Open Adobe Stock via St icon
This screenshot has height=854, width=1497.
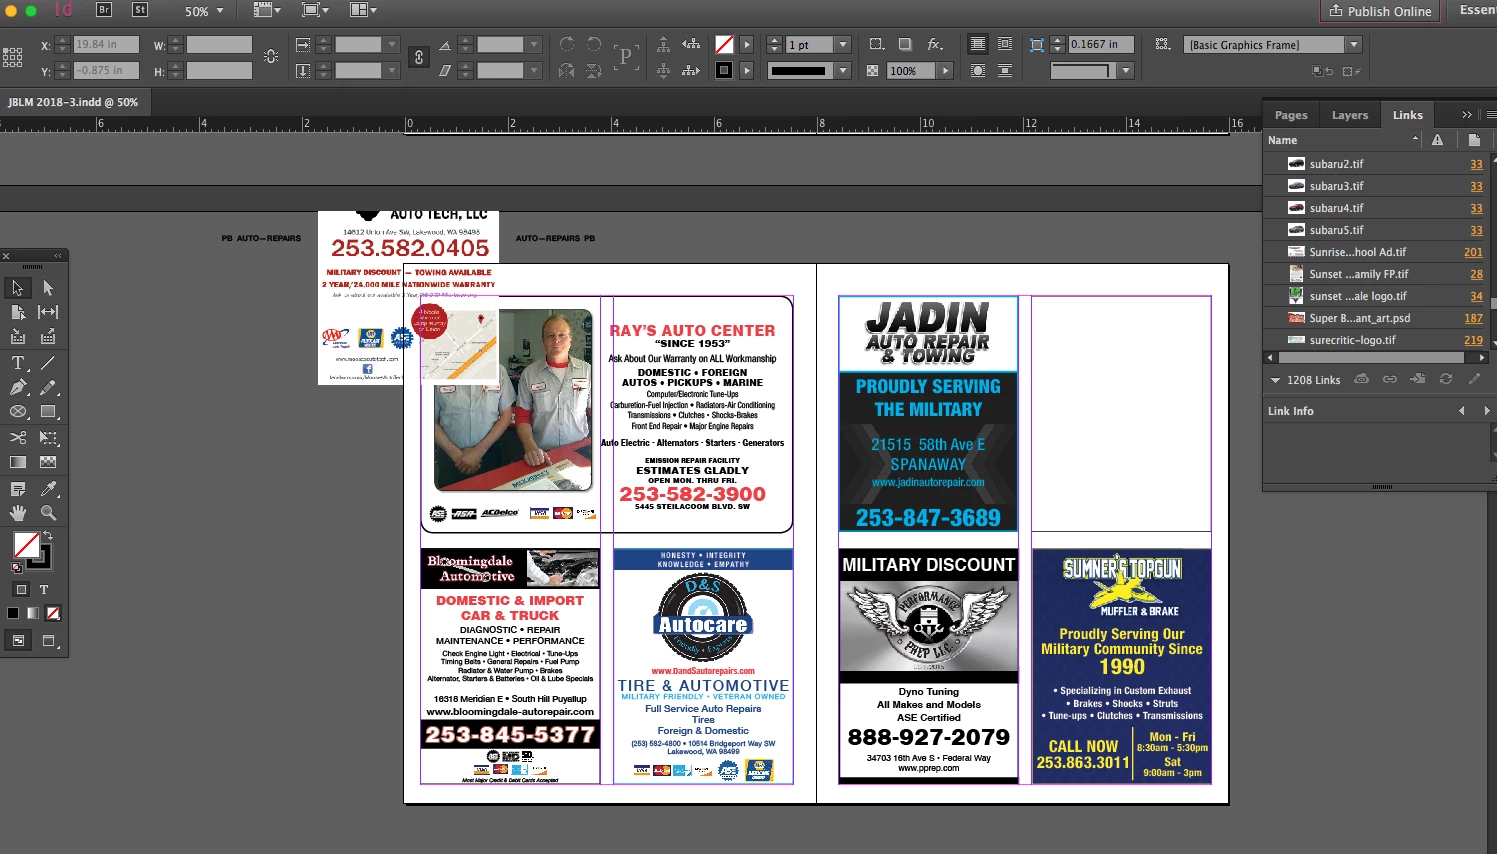point(140,10)
